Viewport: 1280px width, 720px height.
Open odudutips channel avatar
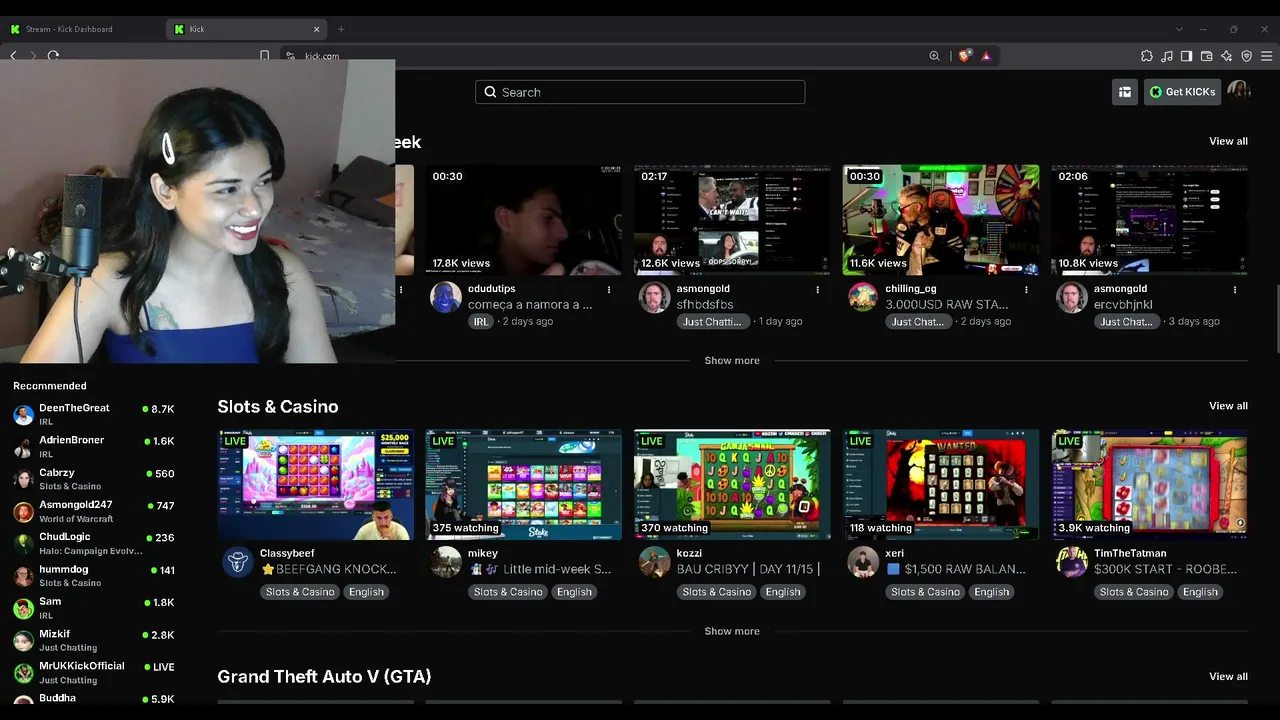point(446,297)
